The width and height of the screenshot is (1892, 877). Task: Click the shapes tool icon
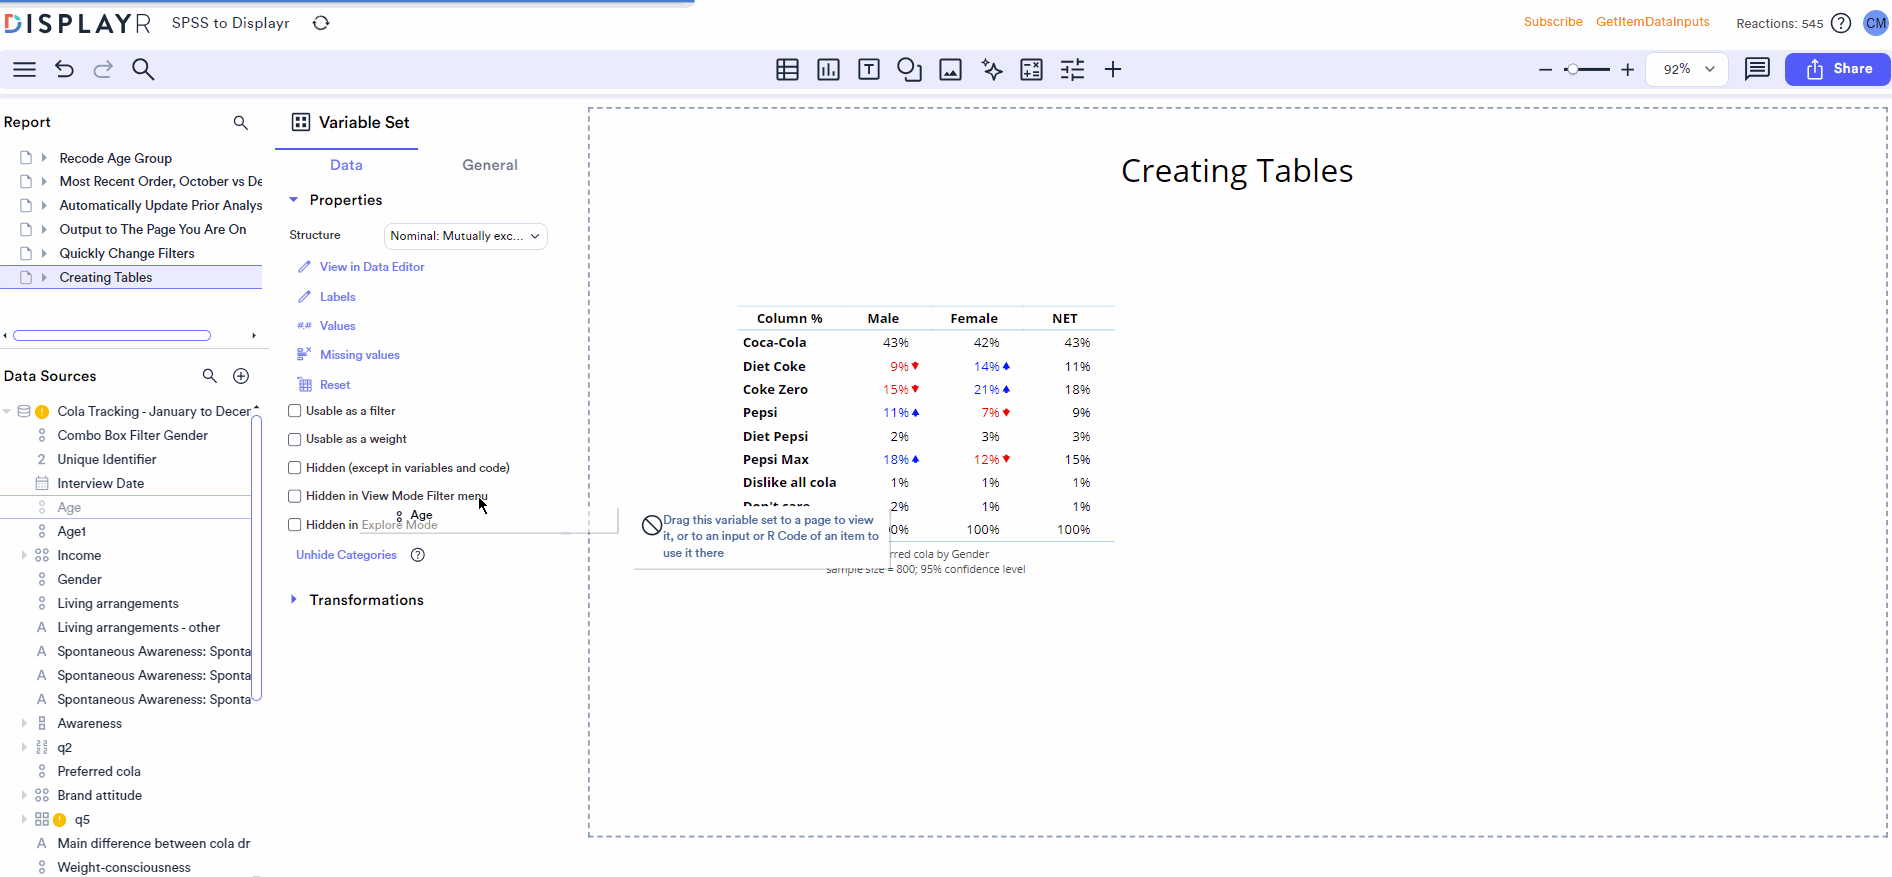[x=909, y=69]
